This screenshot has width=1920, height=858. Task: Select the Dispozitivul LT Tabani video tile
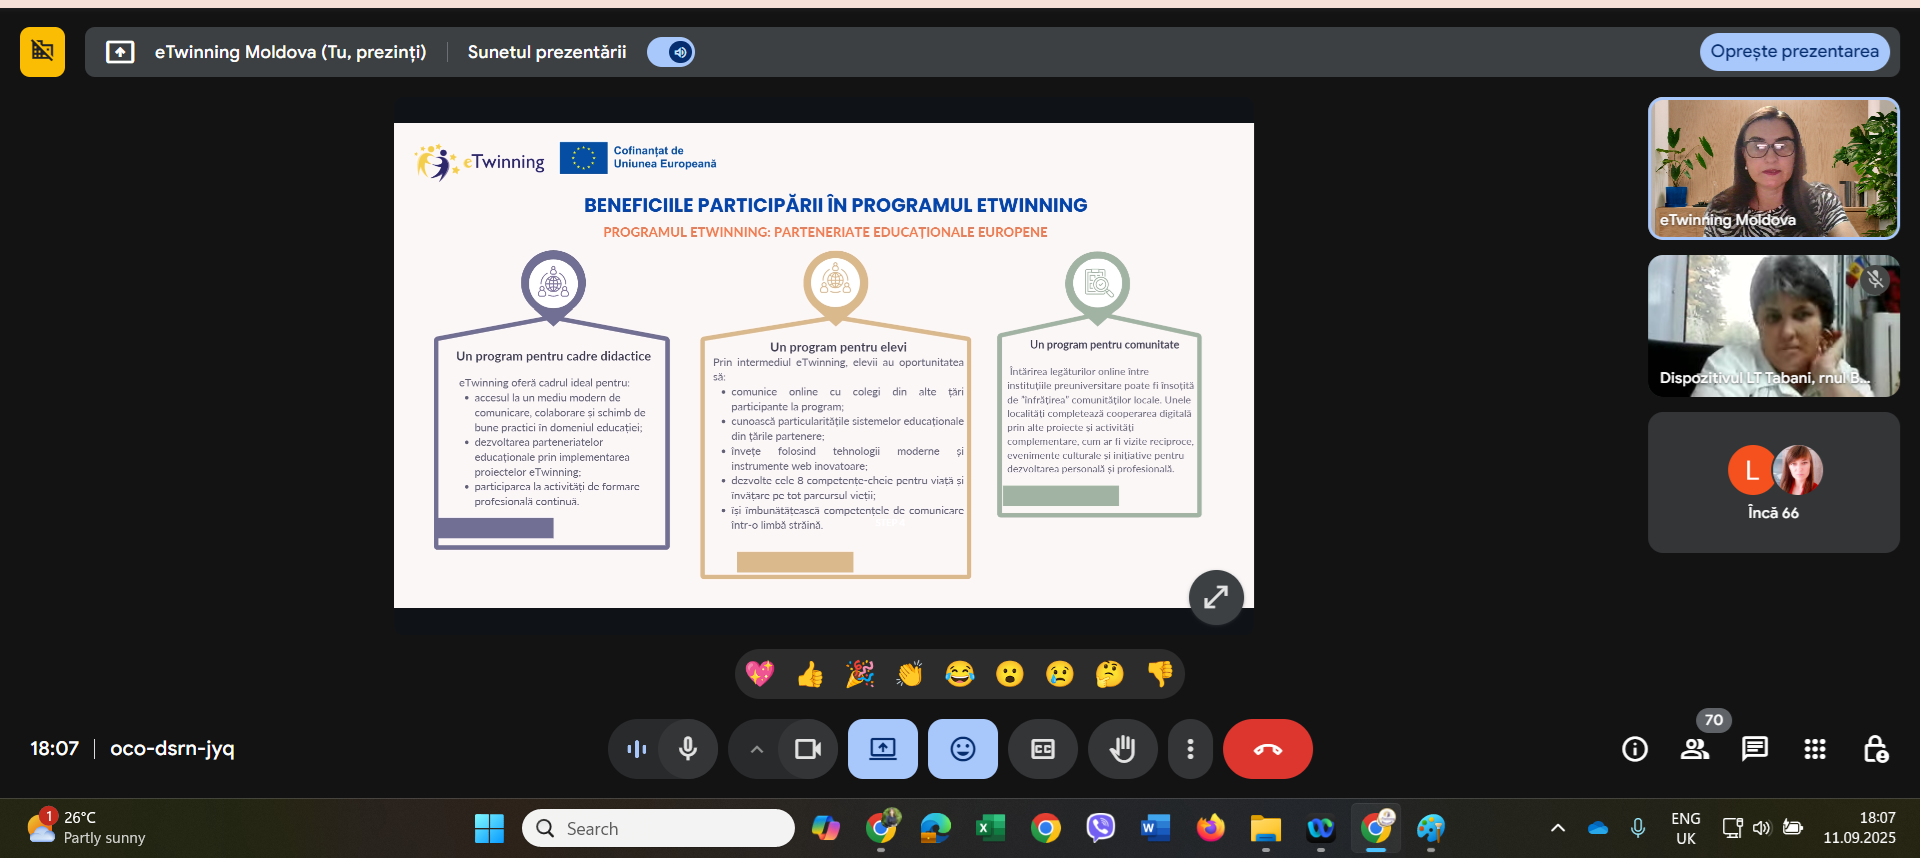pos(1774,326)
